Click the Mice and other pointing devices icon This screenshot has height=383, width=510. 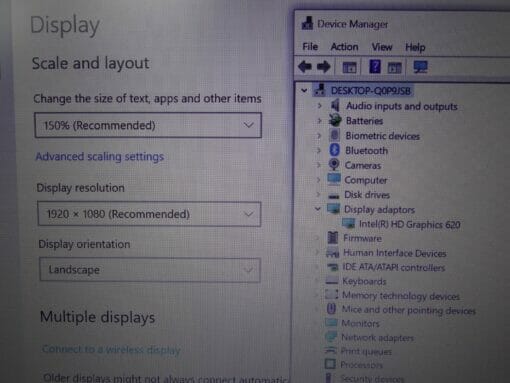coord(331,309)
